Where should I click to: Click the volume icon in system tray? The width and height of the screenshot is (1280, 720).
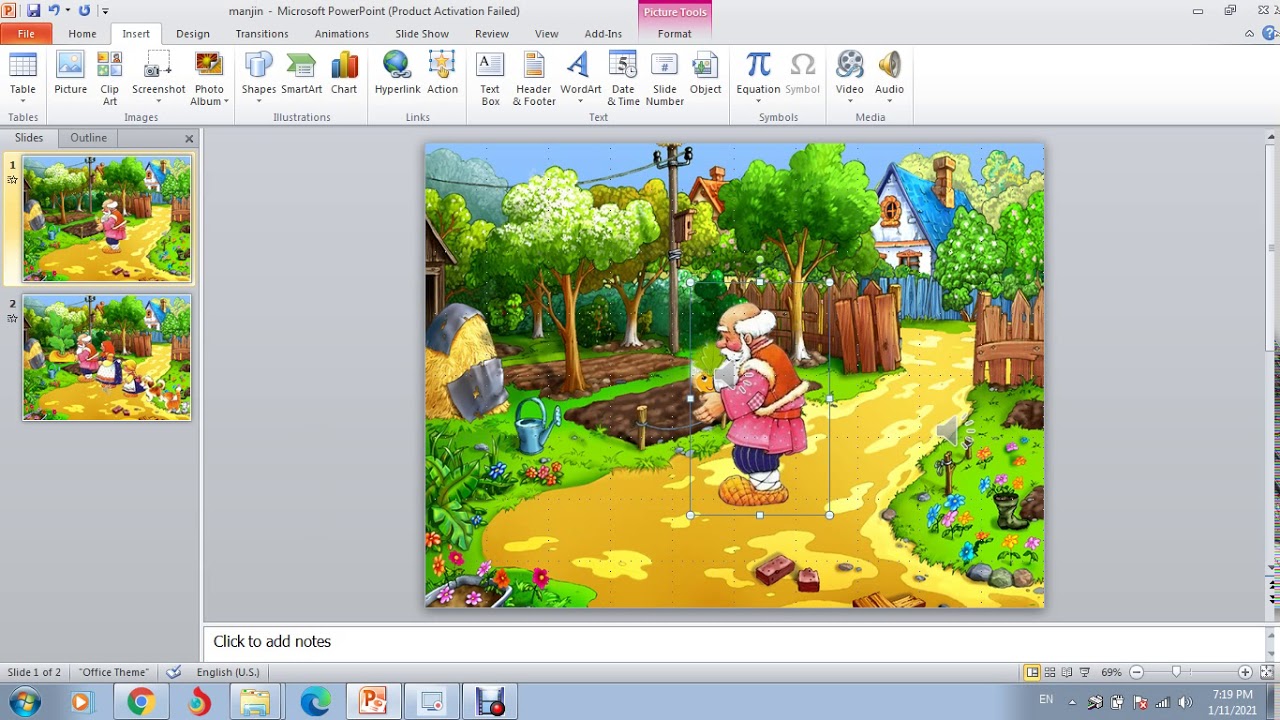tap(1185, 702)
